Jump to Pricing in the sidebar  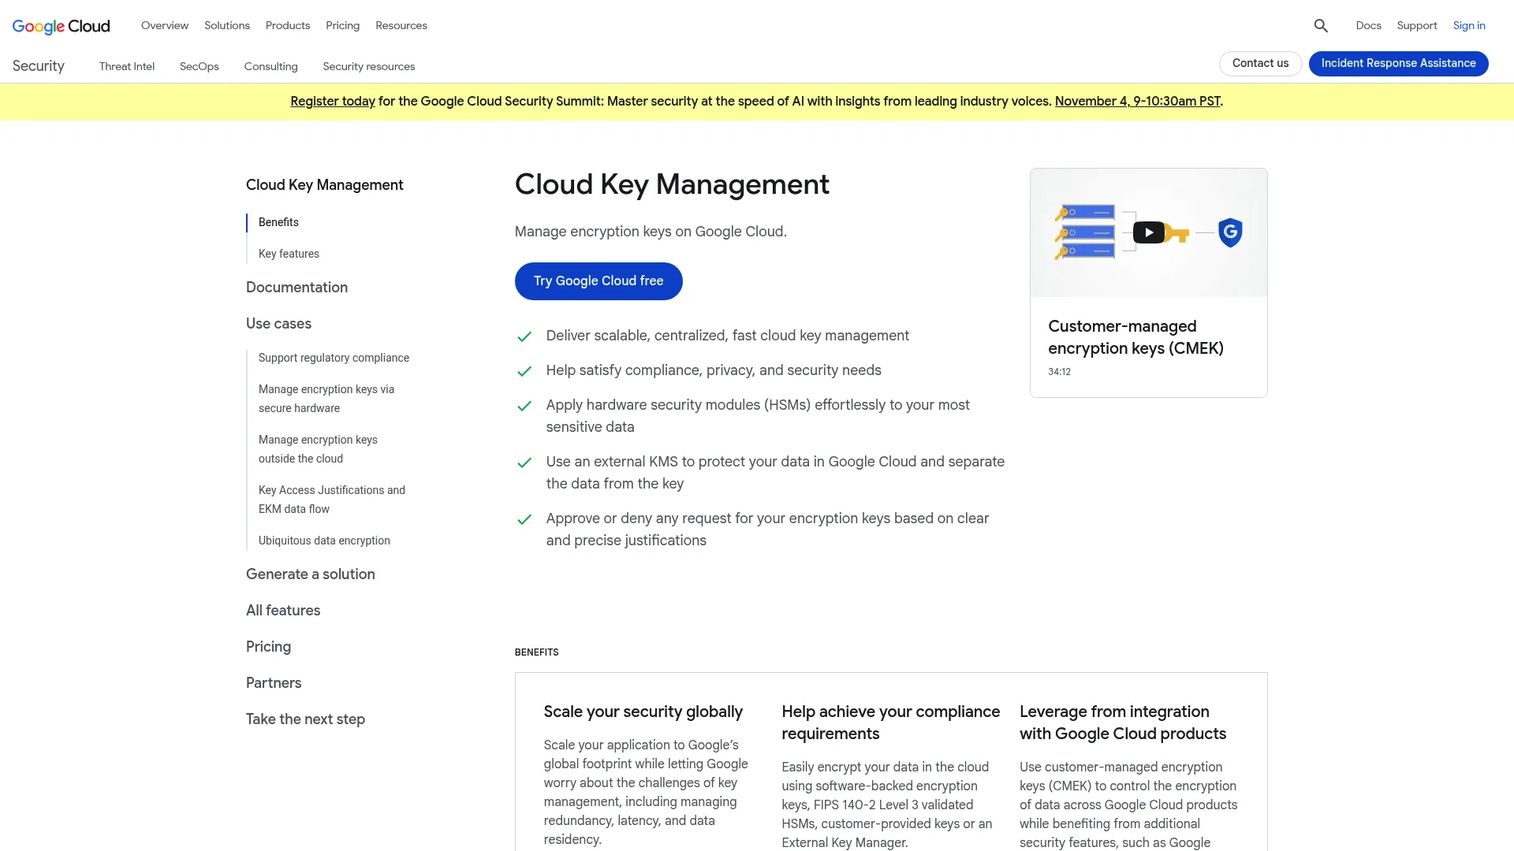click(268, 647)
